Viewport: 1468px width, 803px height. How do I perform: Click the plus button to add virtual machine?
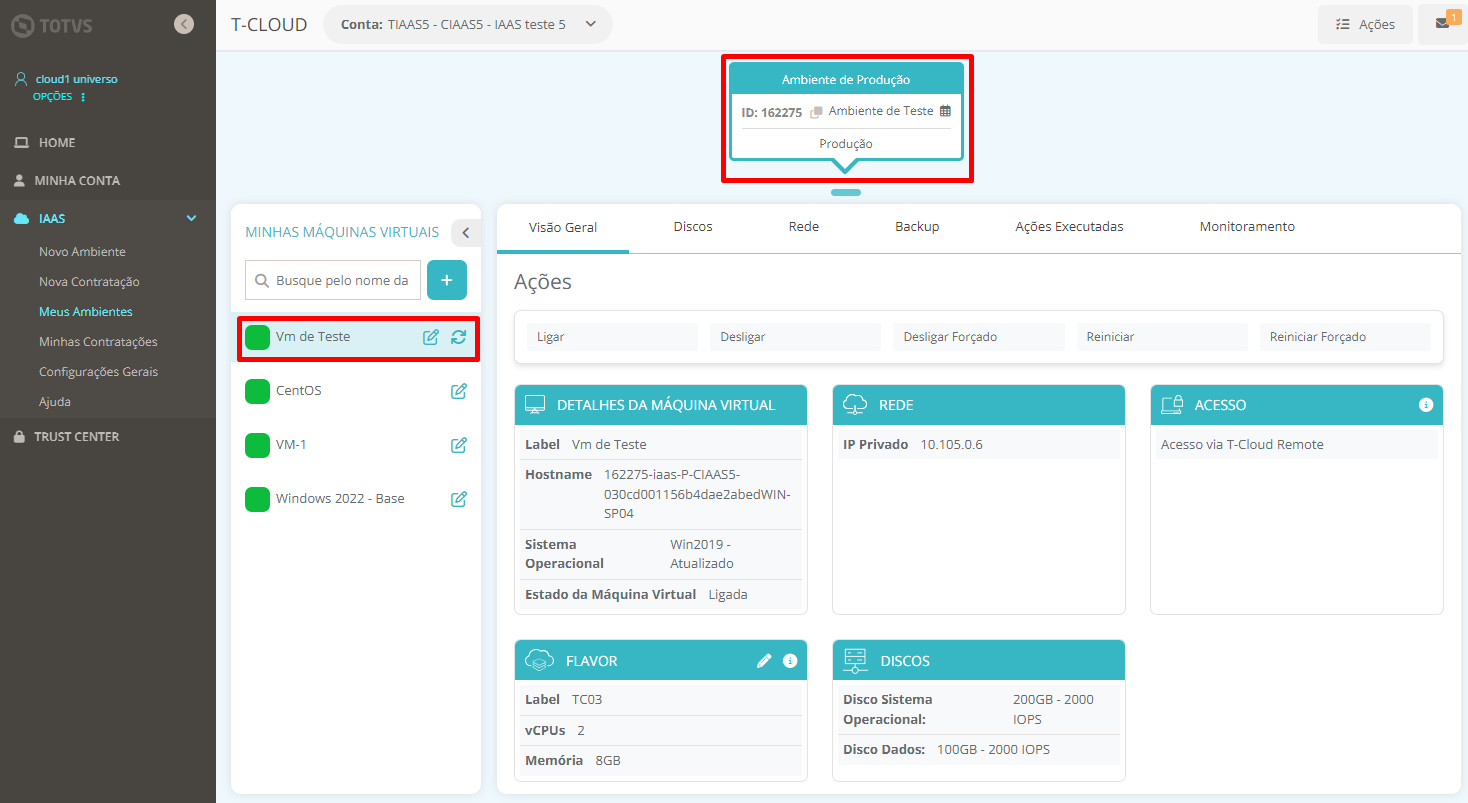click(447, 280)
